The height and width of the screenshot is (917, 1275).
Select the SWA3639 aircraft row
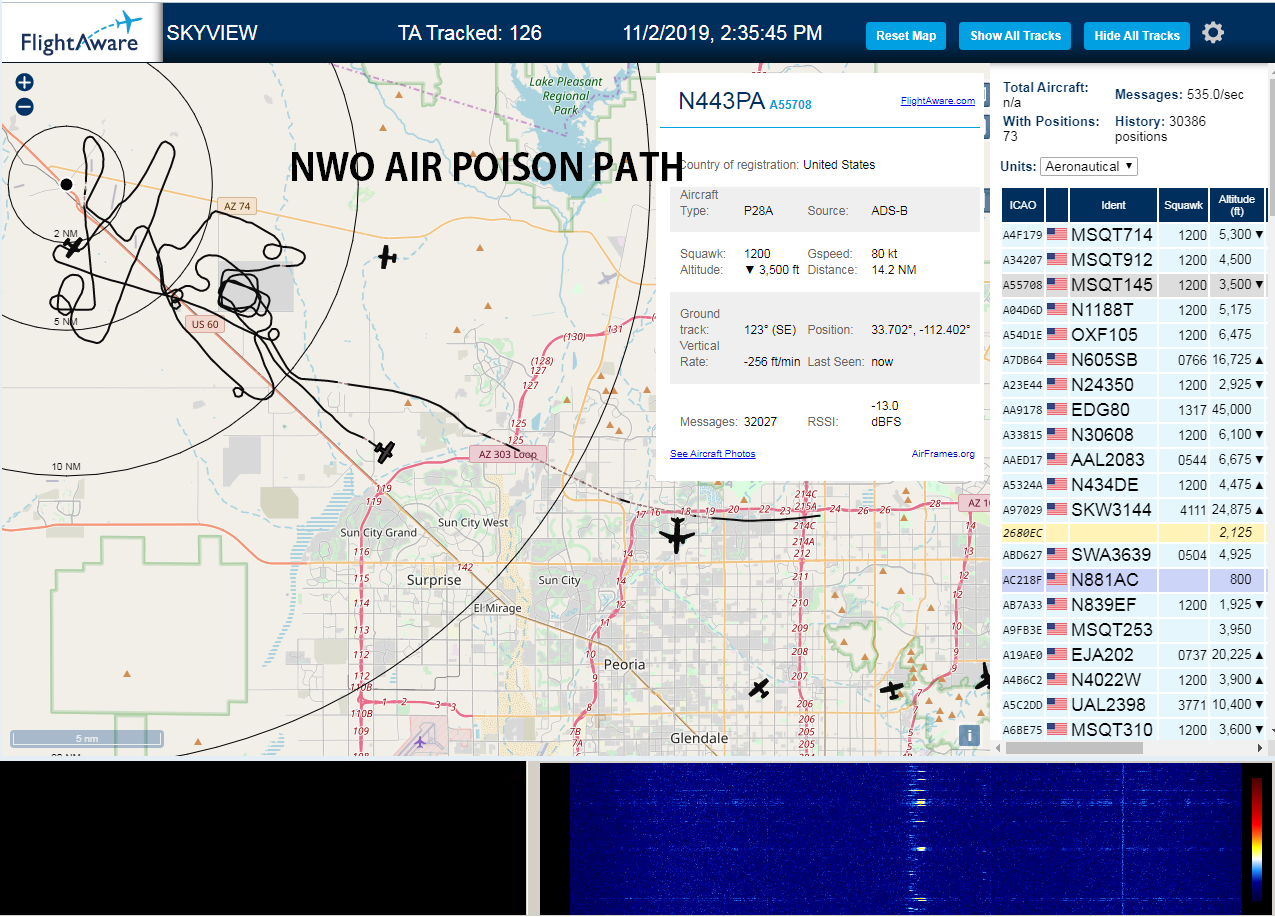(1134, 555)
